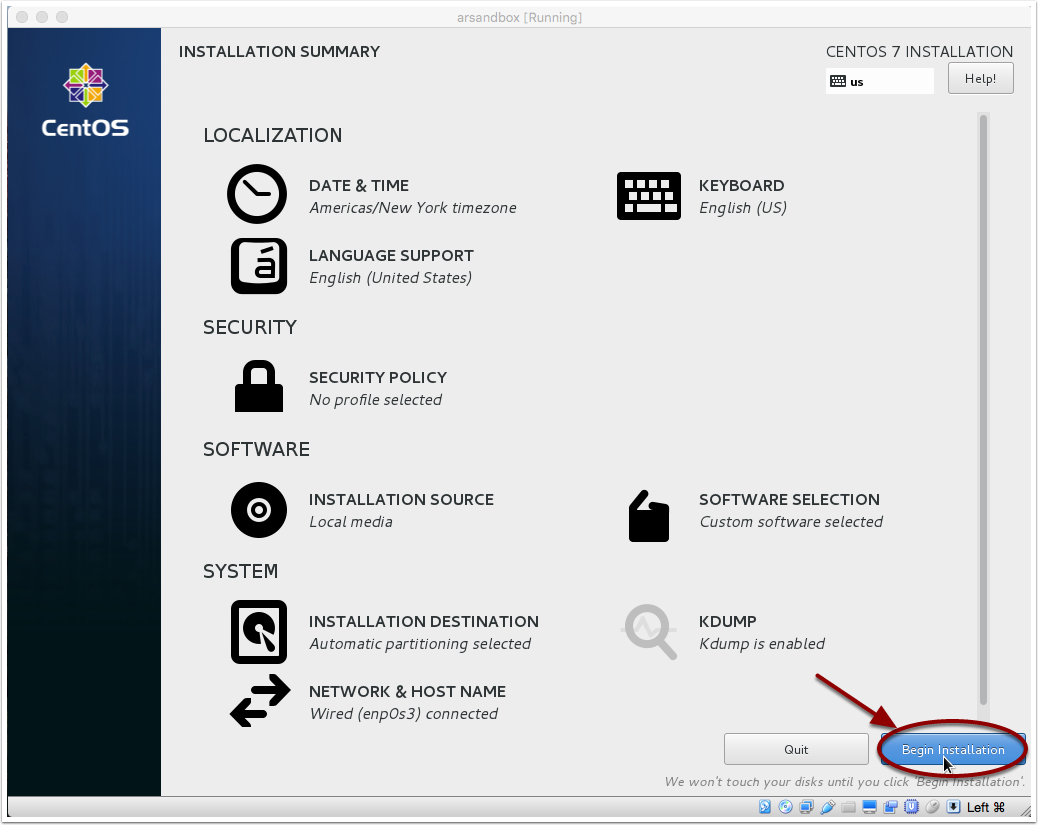Click the USB devices status icon

827,806
